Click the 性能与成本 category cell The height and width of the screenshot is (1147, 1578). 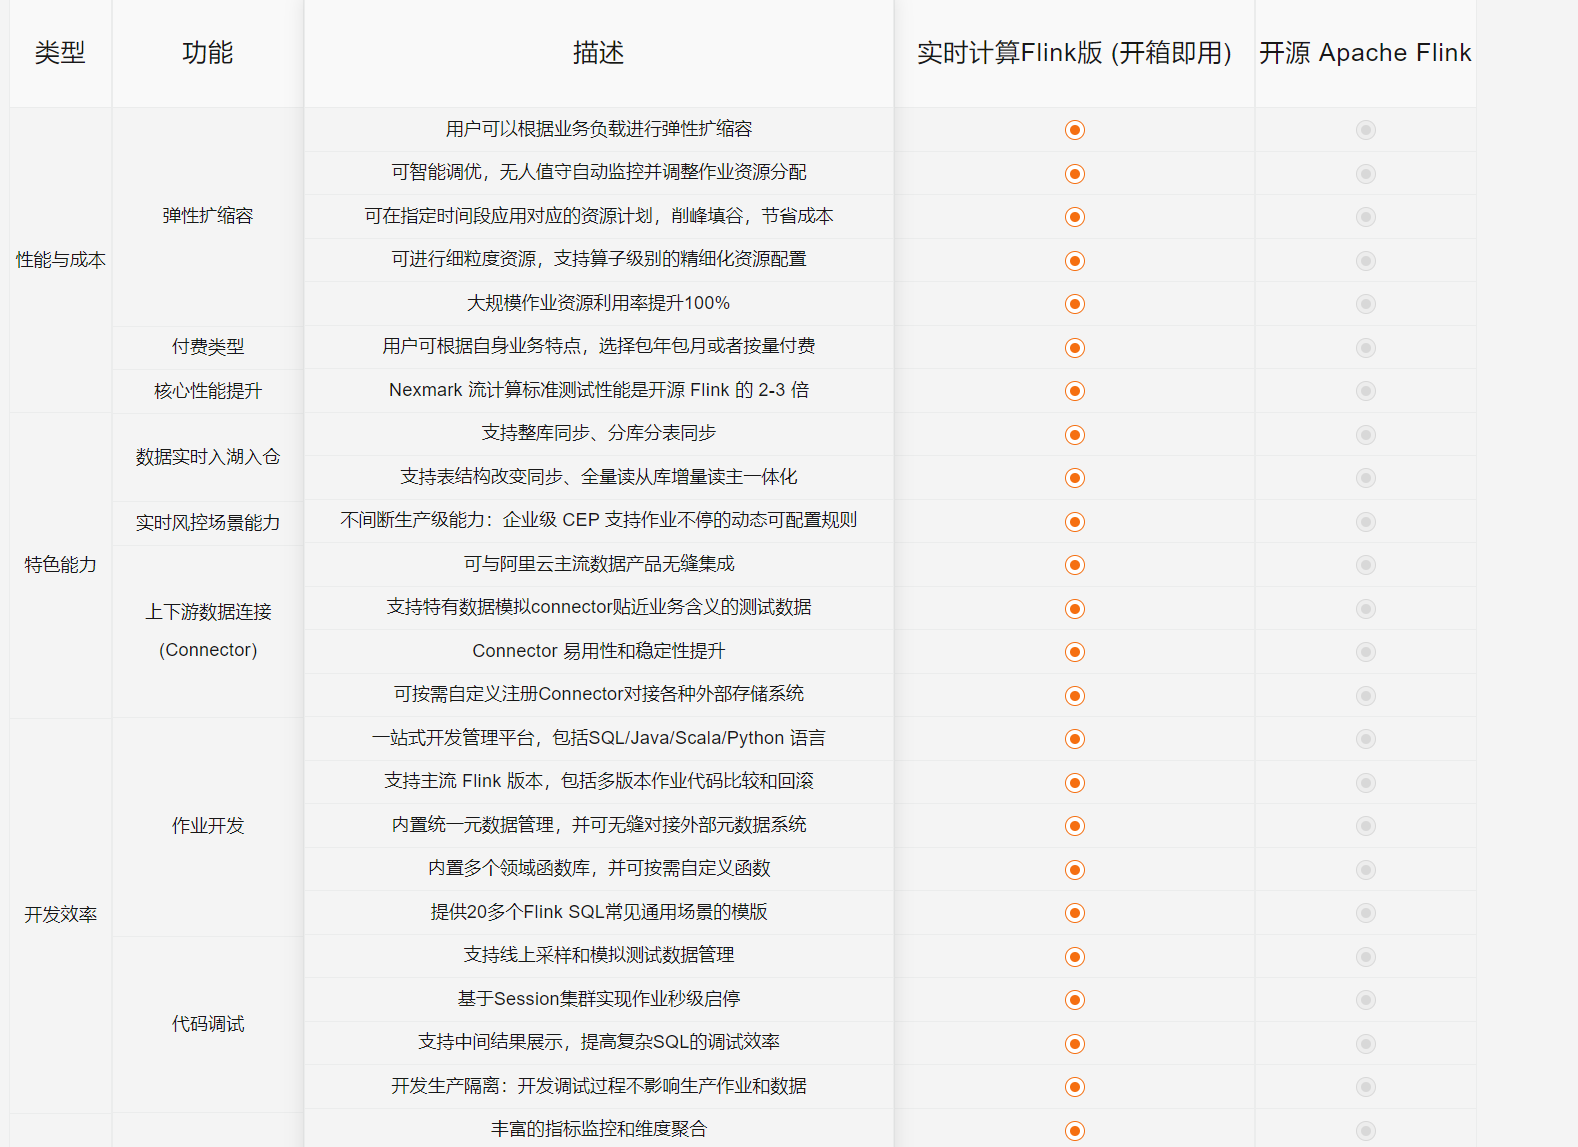pyautogui.click(x=60, y=260)
